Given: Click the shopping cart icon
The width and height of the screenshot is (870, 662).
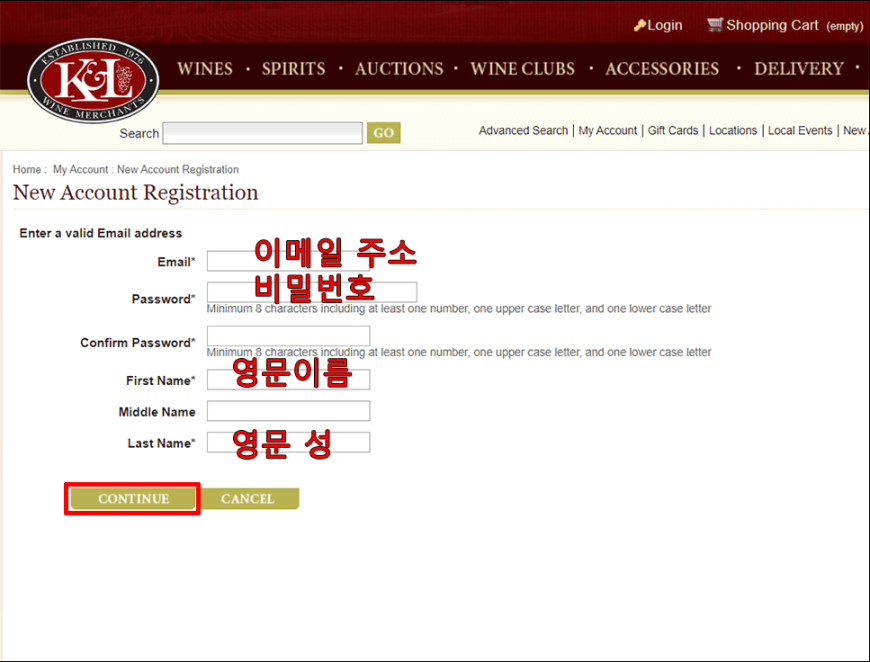Looking at the screenshot, I should click(x=715, y=24).
